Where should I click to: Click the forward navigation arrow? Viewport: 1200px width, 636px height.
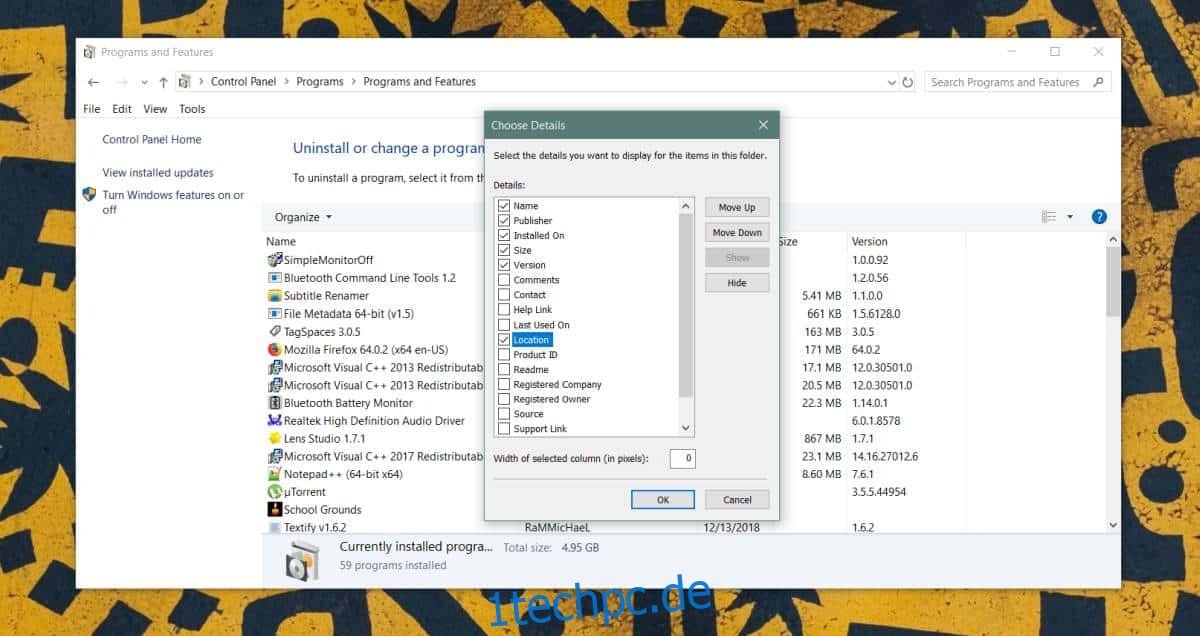(x=122, y=82)
